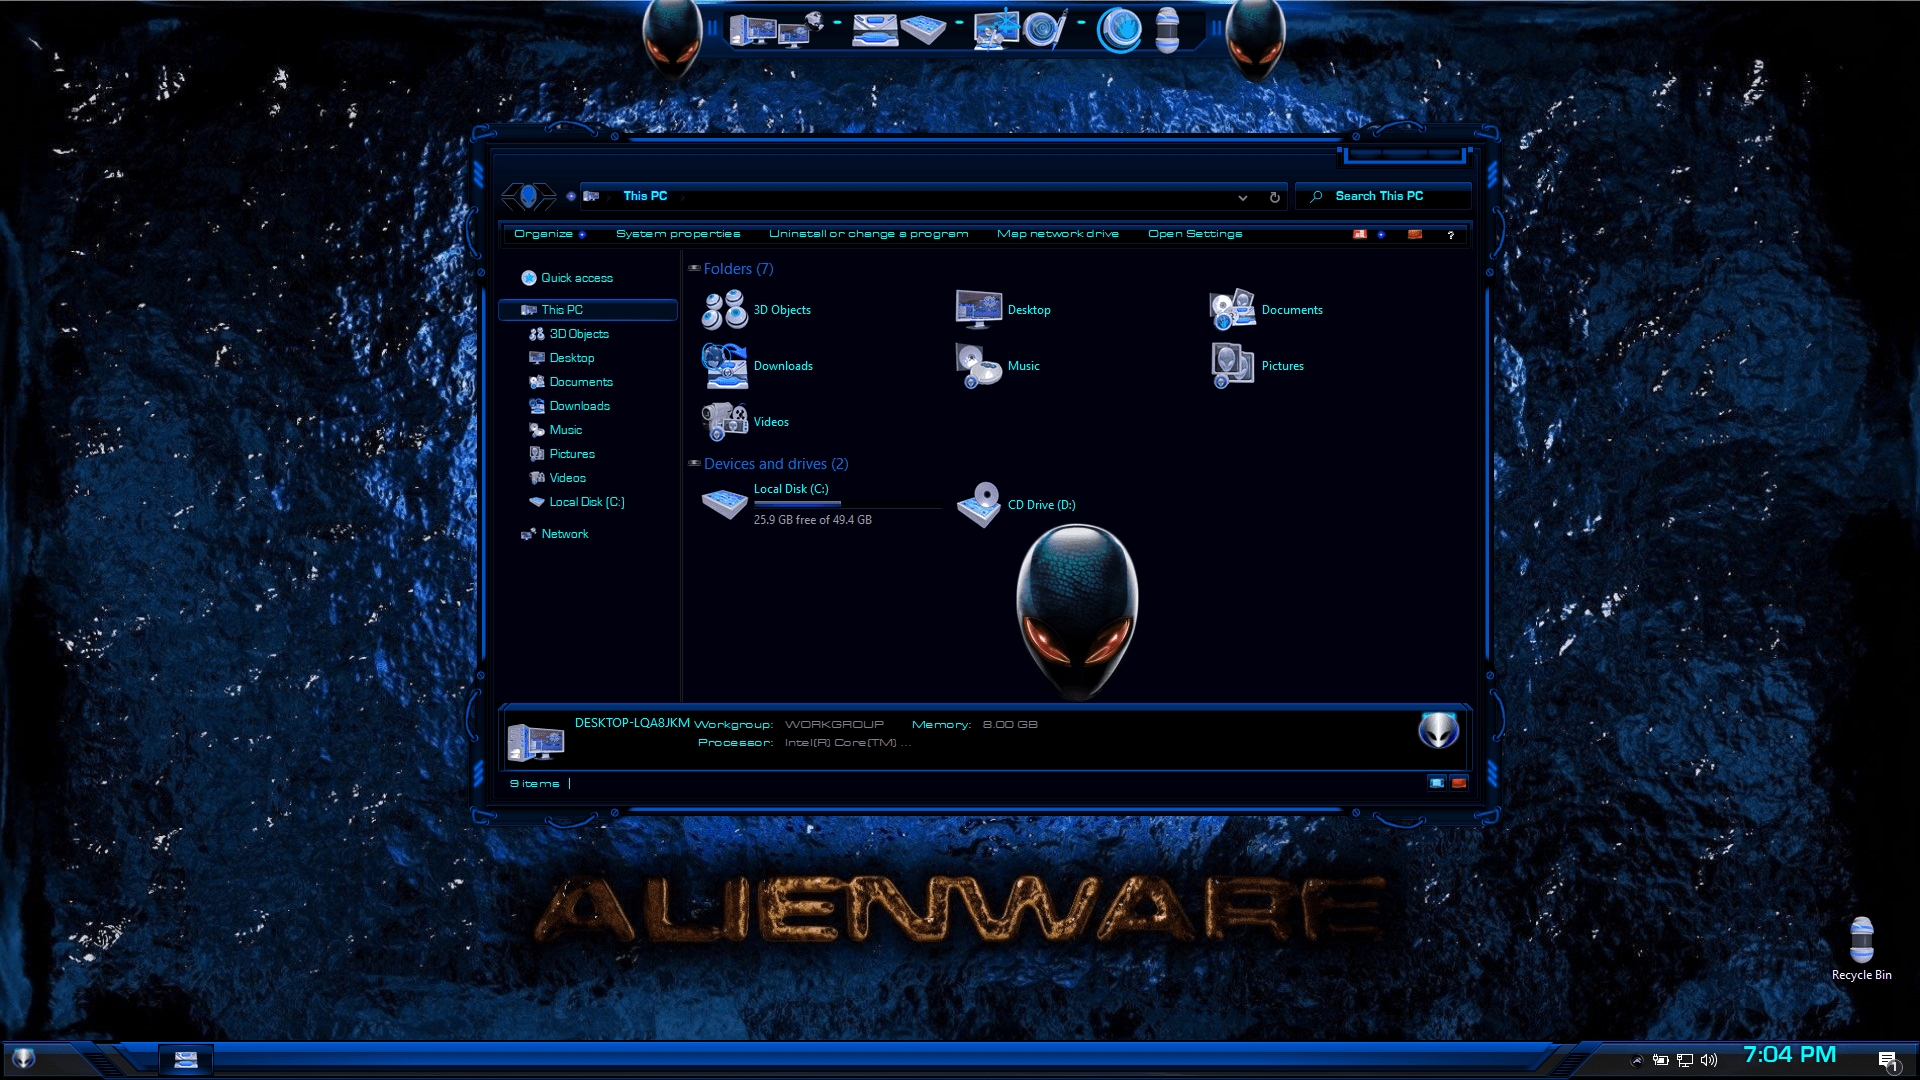Image resolution: width=1920 pixels, height=1080 pixels.
Task: Select Quick access in the navigation pane
Action: tap(567, 278)
